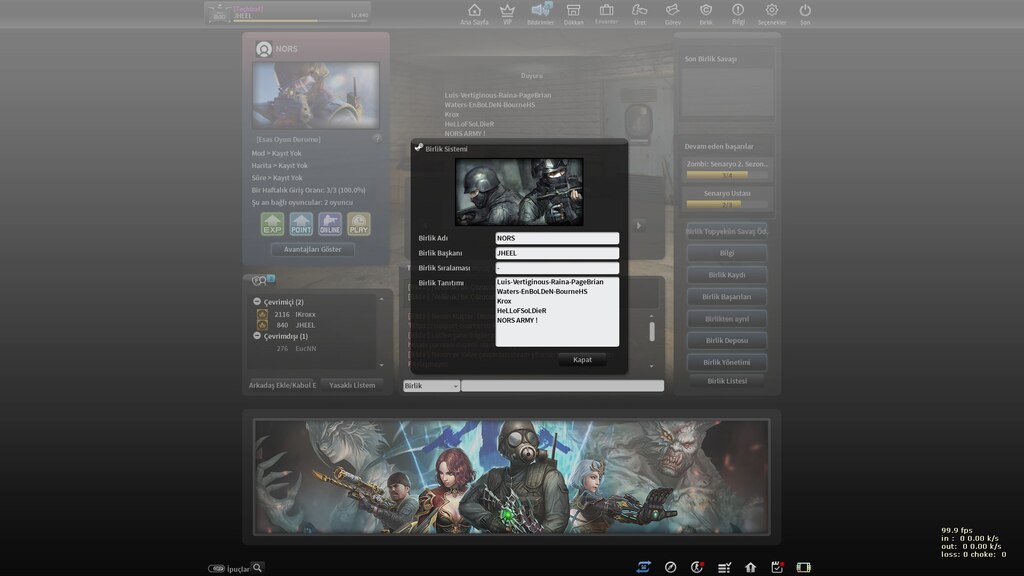
Task: Open the Birlik Deposu button
Action: [x=727, y=340]
